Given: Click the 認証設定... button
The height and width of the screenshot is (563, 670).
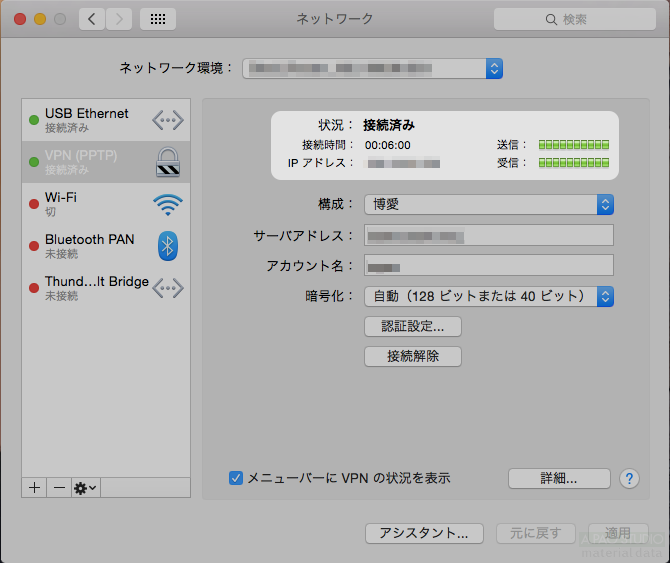Looking at the screenshot, I should click(413, 326).
